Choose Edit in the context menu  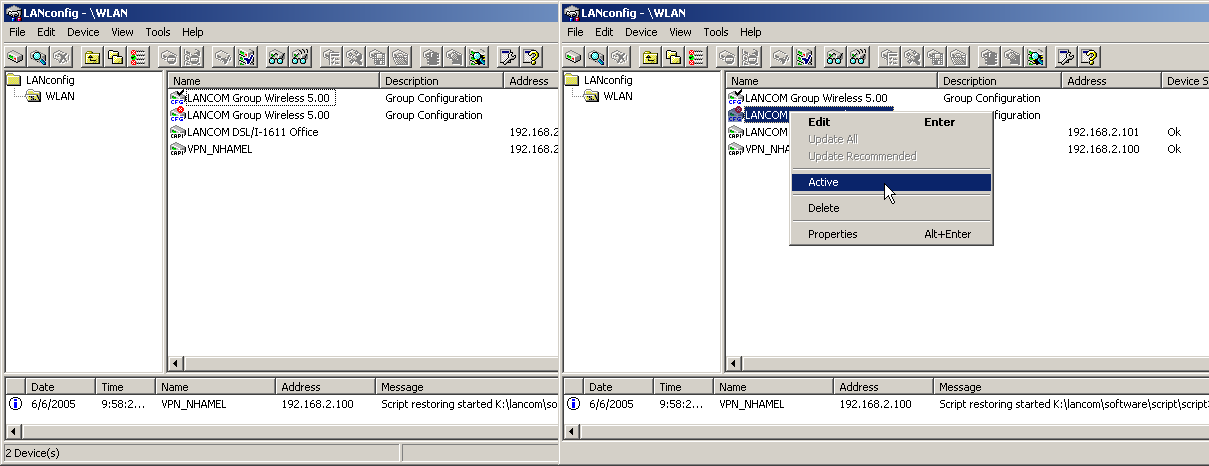pyautogui.click(x=818, y=122)
